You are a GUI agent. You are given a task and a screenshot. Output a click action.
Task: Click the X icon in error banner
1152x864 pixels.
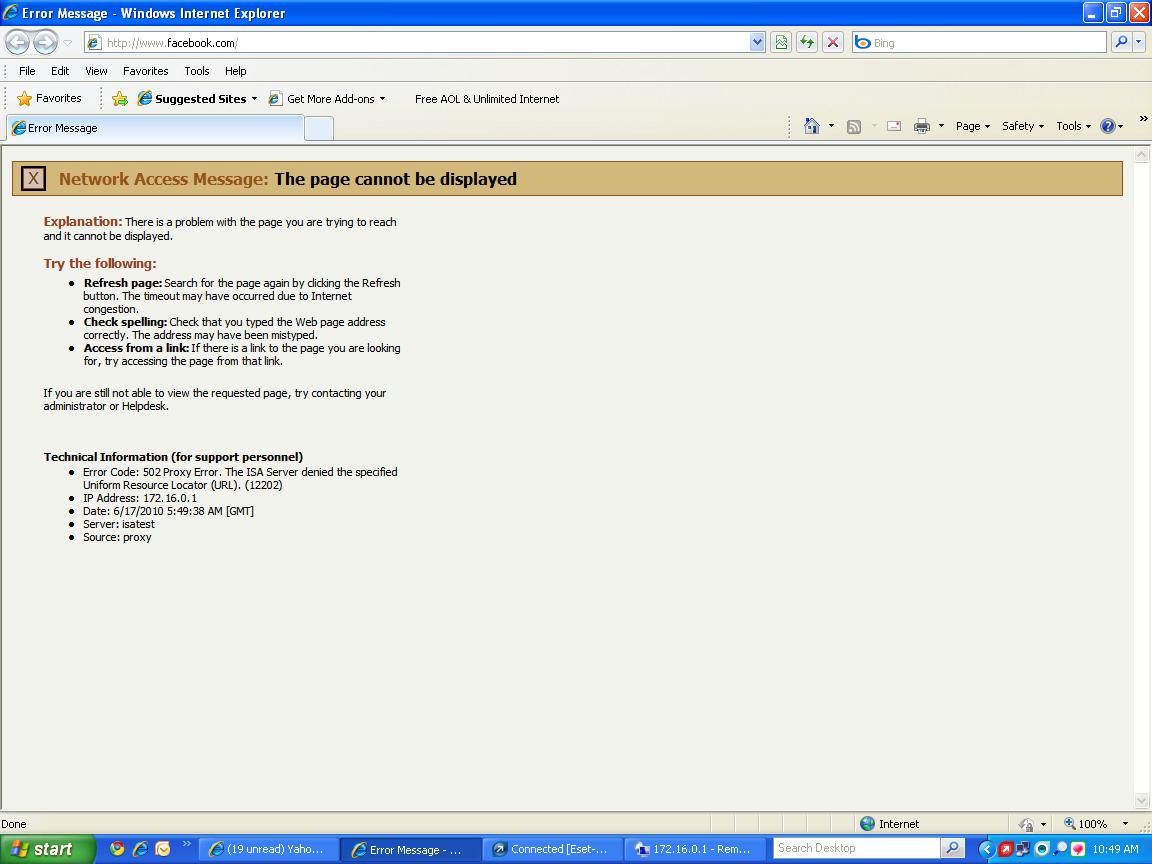[x=33, y=179]
